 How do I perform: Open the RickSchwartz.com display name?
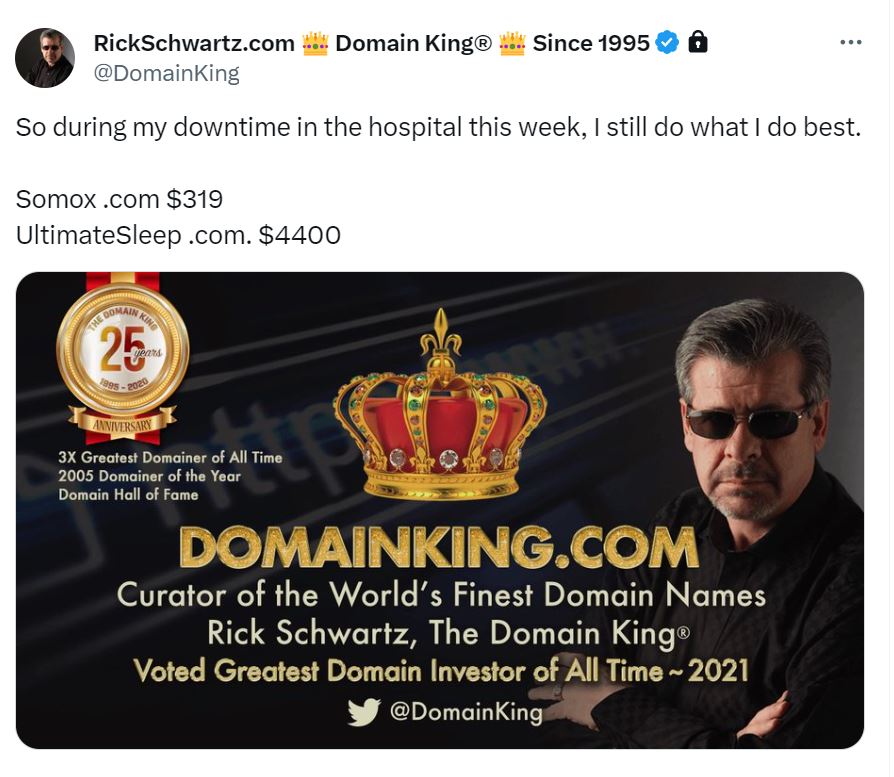[193, 43]
